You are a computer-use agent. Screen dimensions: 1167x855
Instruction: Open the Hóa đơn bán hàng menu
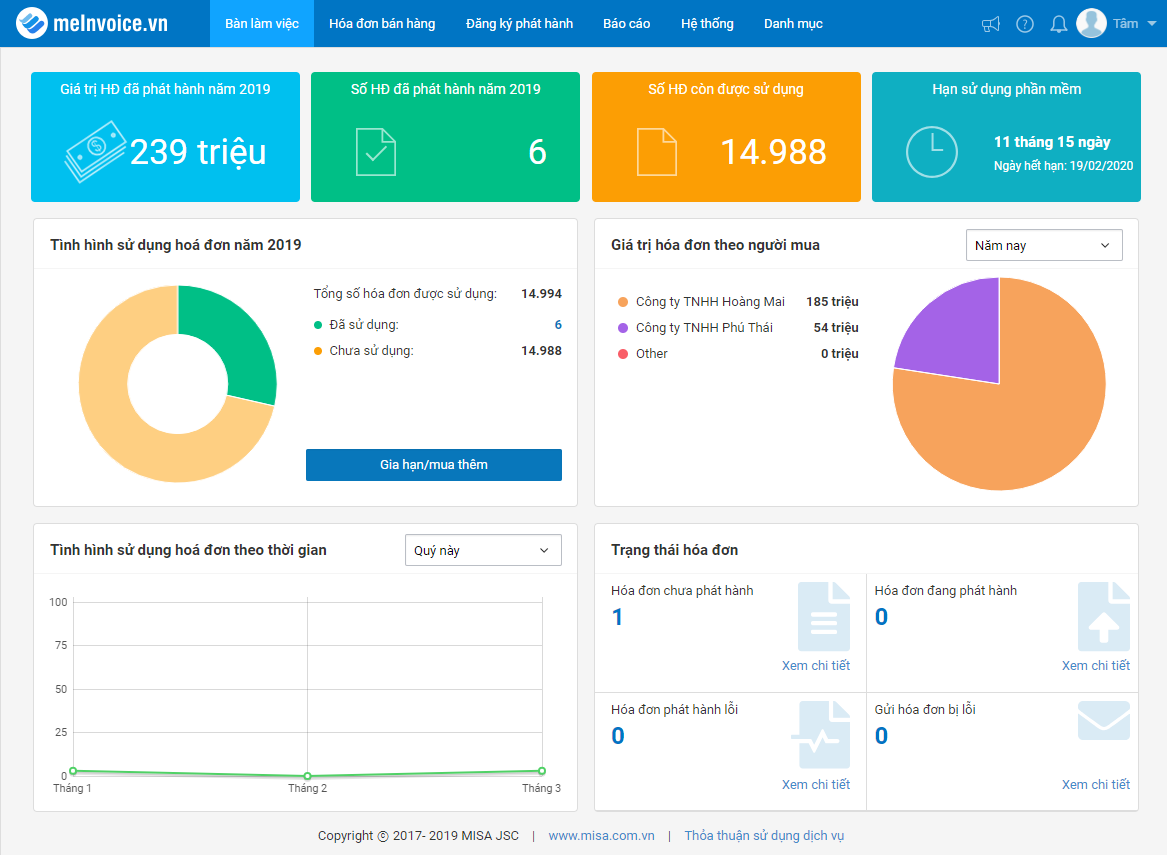coord(382,24)
